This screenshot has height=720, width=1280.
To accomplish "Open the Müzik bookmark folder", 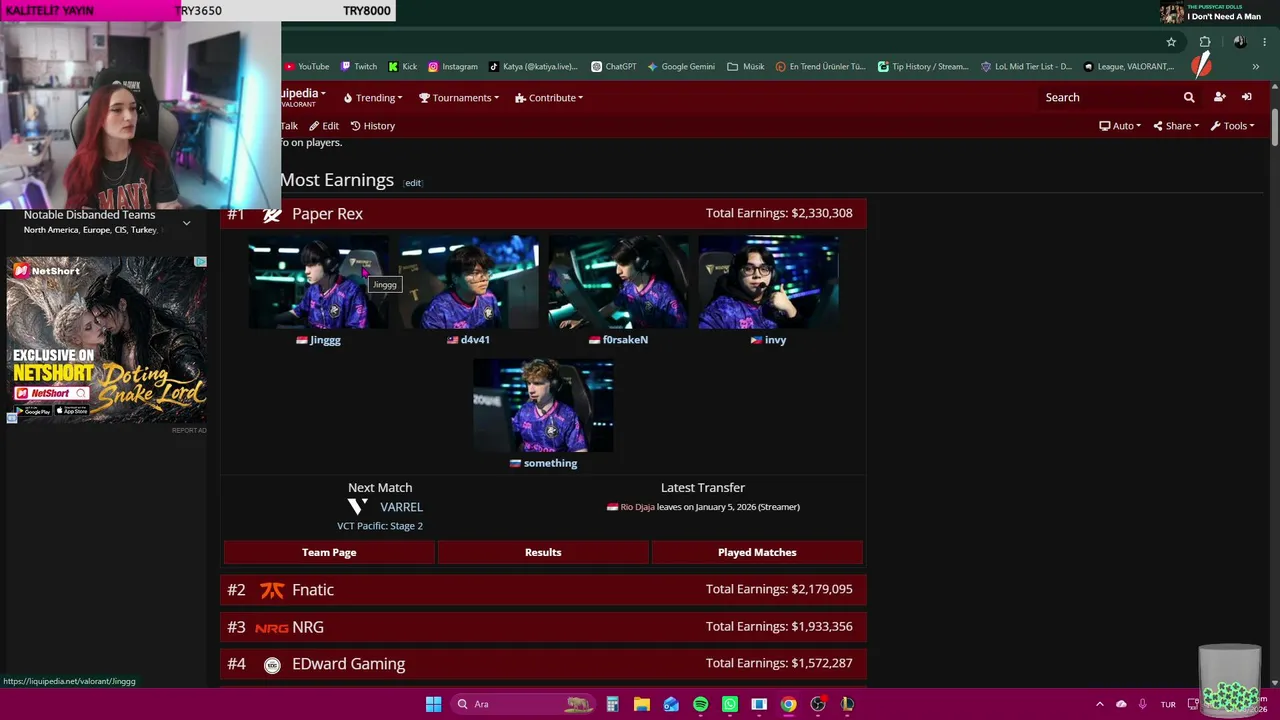I will 746,67.
